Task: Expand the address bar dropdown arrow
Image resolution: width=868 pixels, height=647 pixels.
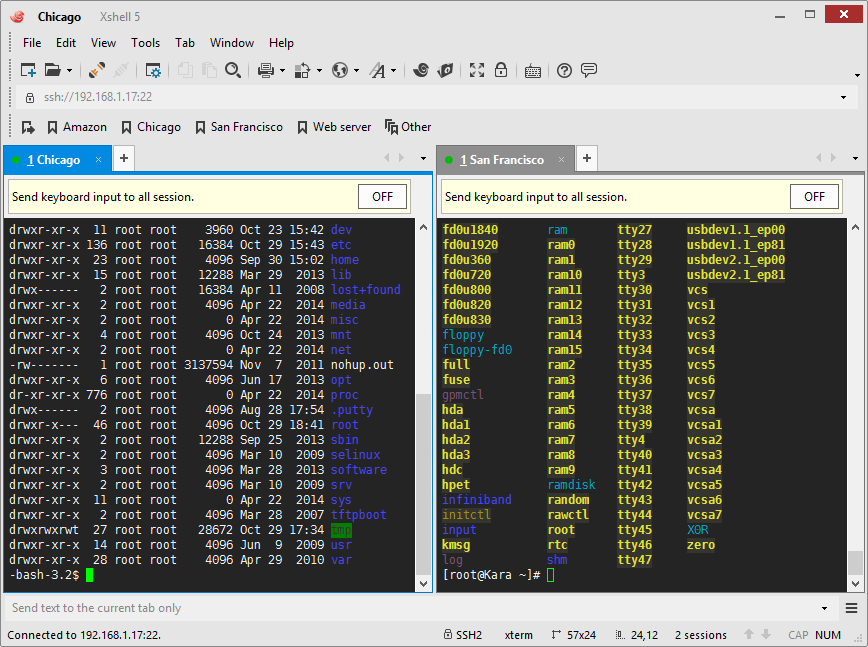Action: coord(843,97)
